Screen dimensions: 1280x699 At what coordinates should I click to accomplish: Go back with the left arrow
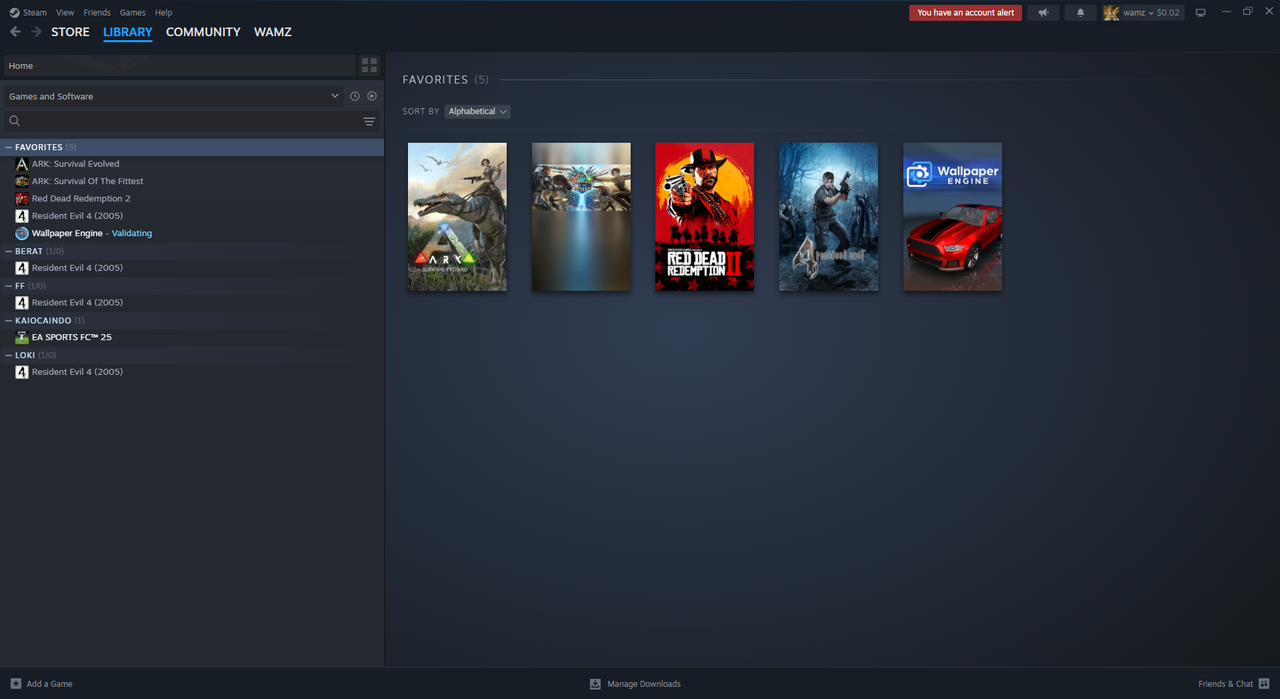click(15, 32)
